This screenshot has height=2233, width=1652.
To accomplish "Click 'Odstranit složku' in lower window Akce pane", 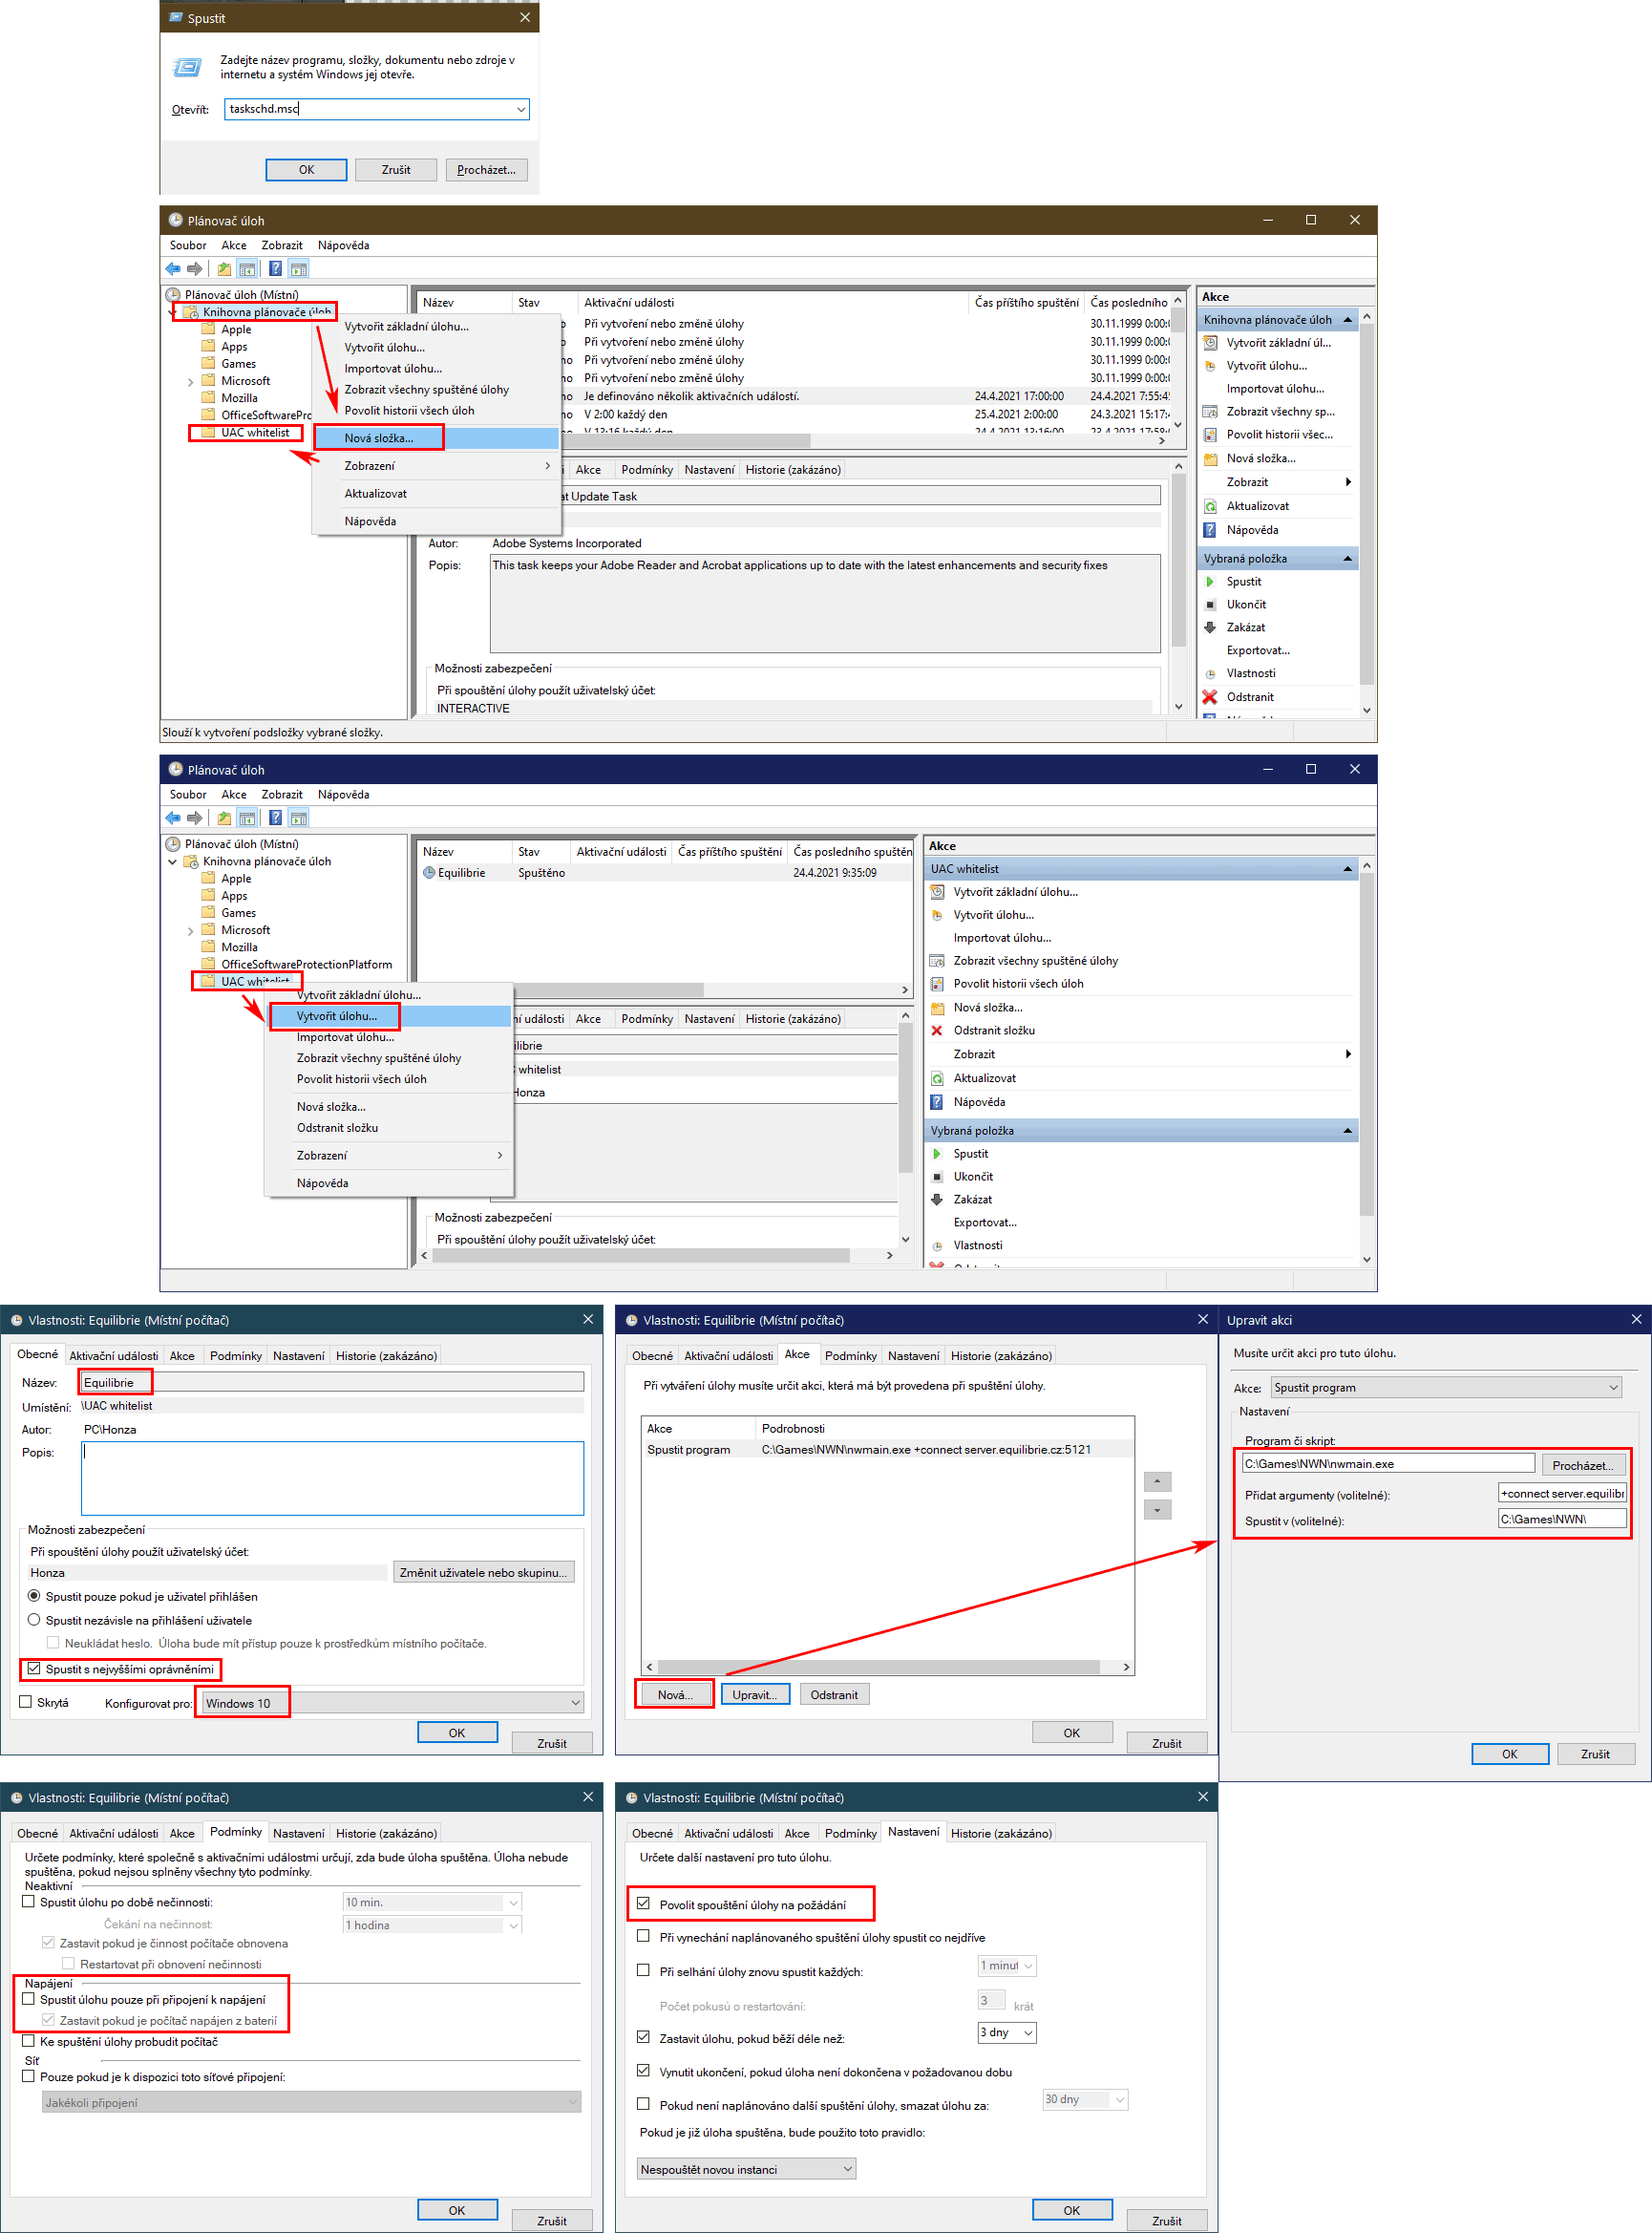I will (x=993, y=1031).
